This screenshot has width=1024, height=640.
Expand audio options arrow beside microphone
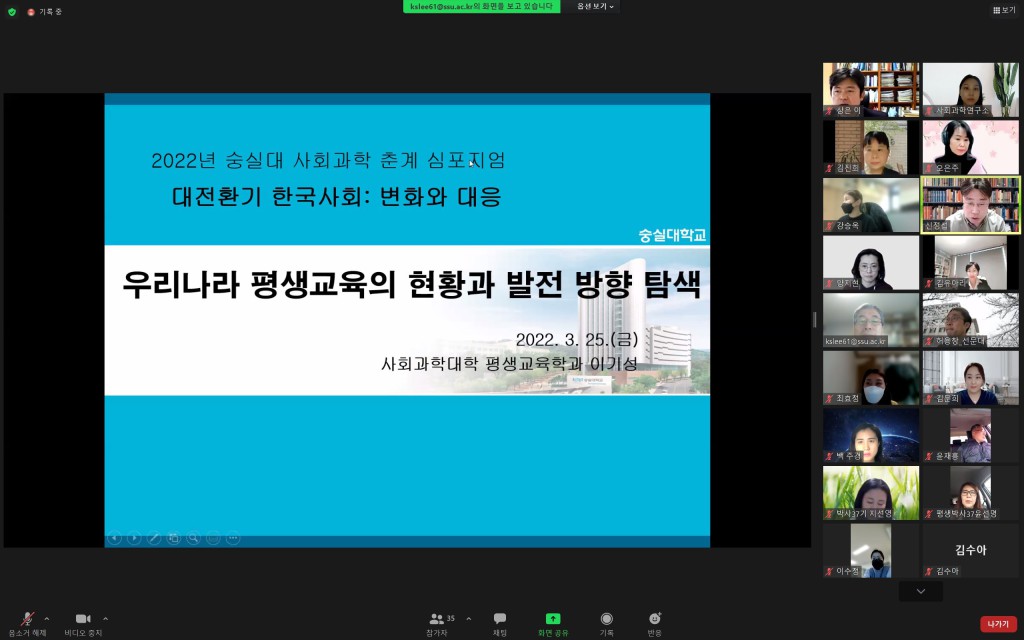pyautogui.click(x=46, y=618)
